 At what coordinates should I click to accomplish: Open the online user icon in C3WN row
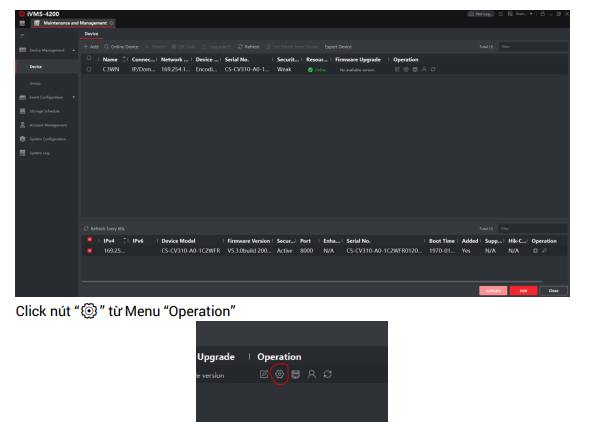pos(424,69)
